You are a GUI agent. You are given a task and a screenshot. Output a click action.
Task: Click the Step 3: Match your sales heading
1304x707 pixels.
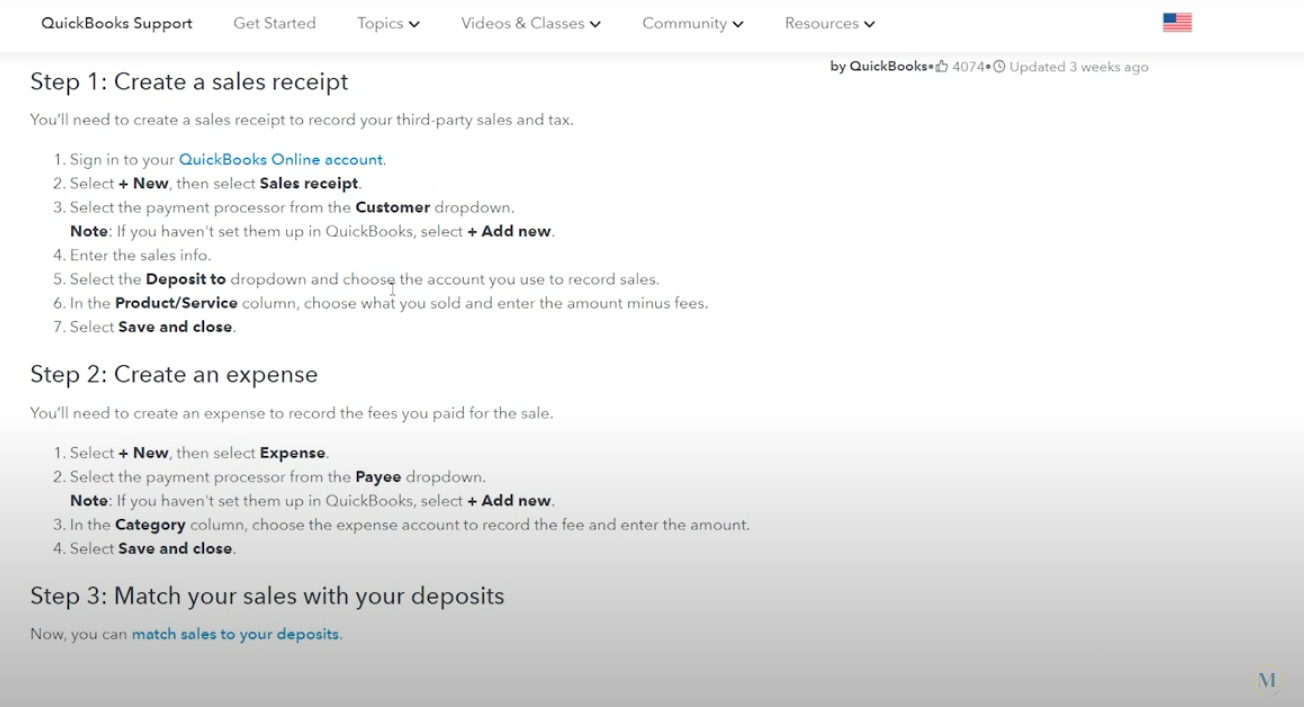click(x=267, y=597)
